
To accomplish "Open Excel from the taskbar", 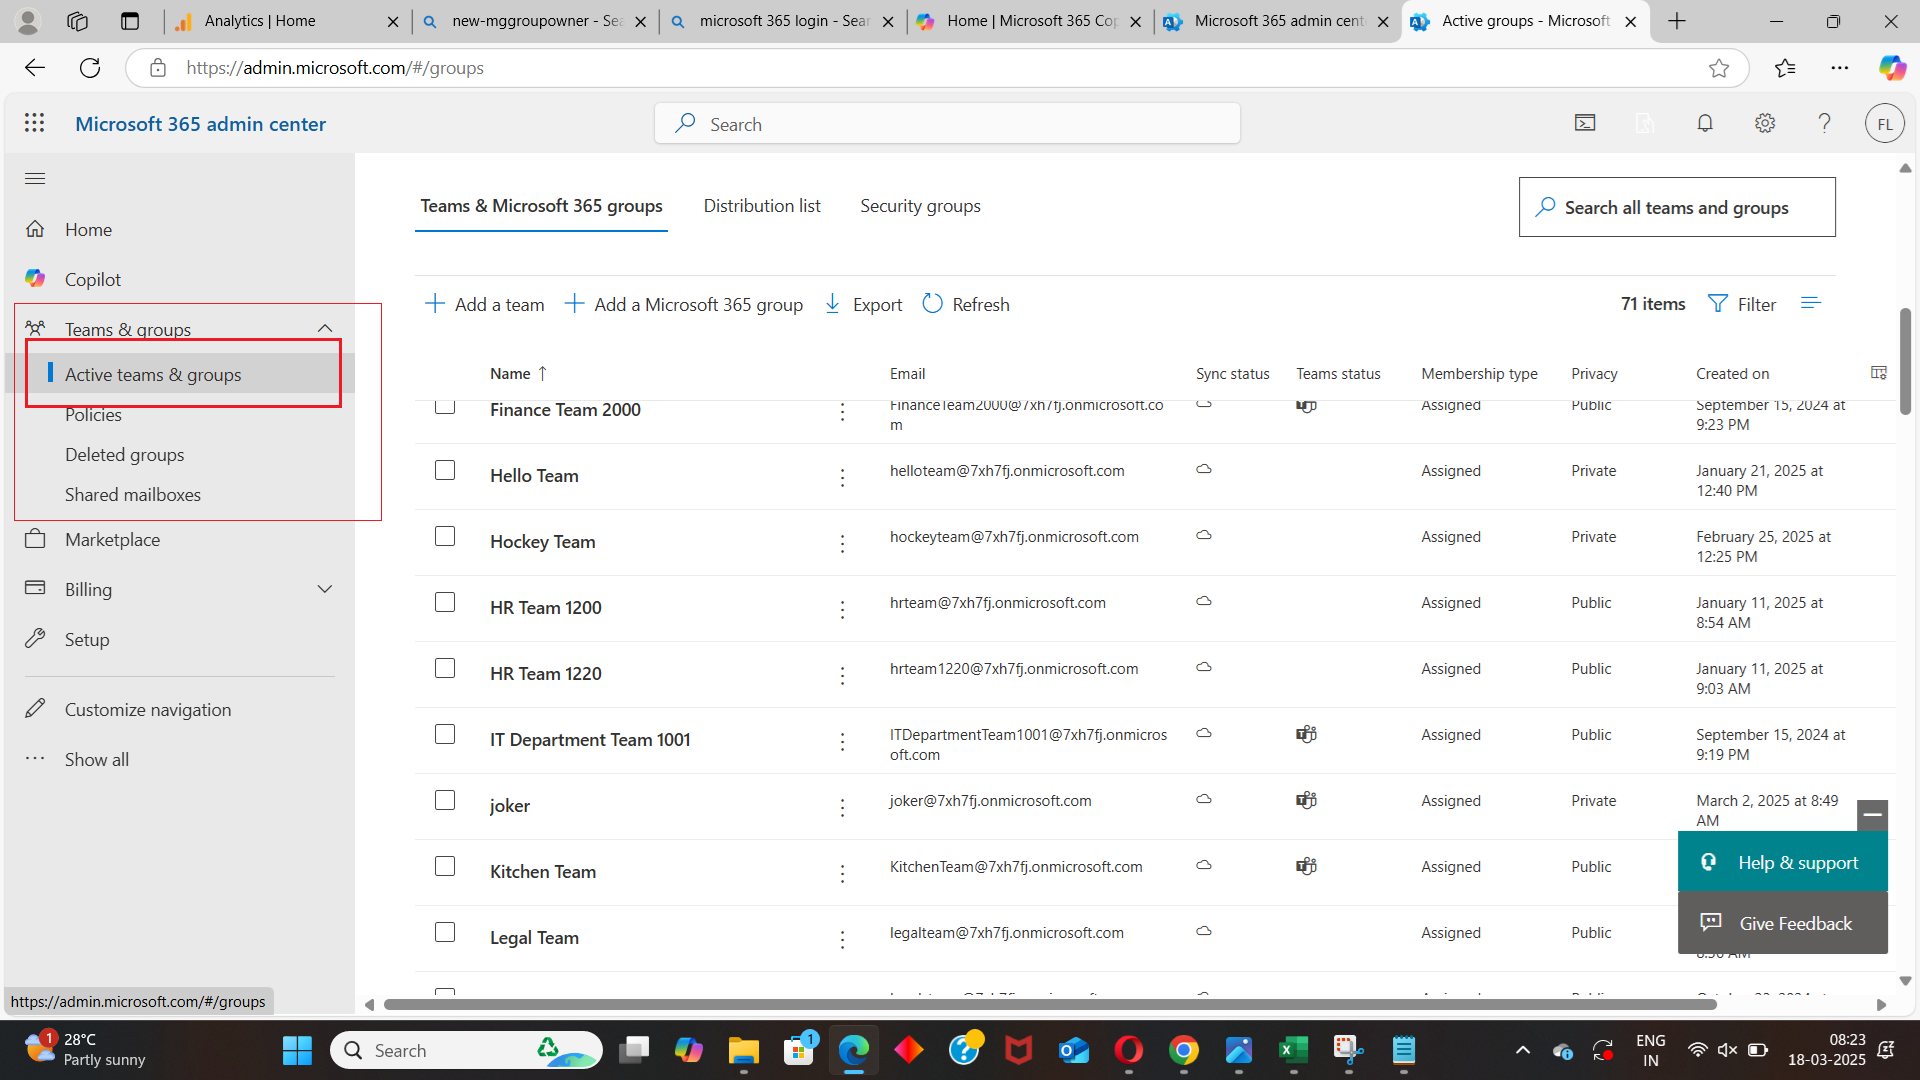I will pyautogui.click(x=1293, y=1050).
